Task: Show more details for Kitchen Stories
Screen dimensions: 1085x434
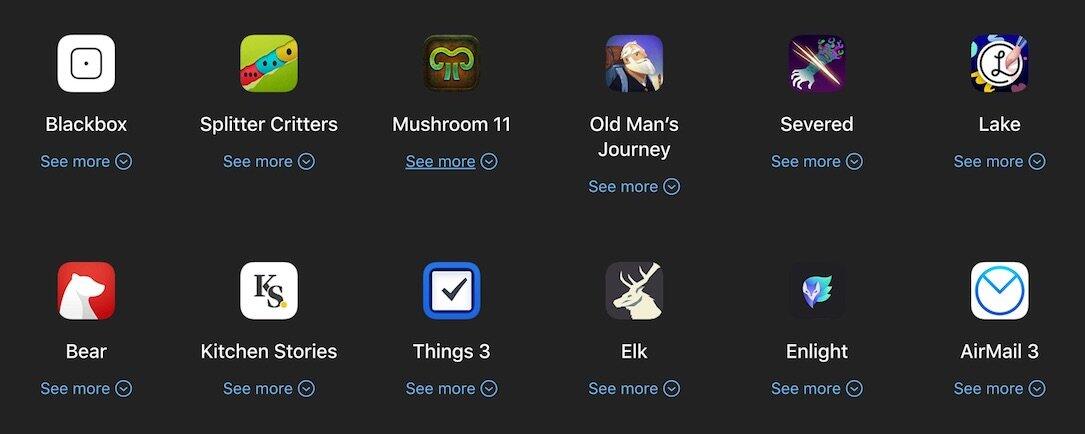Action: (268, 388)
